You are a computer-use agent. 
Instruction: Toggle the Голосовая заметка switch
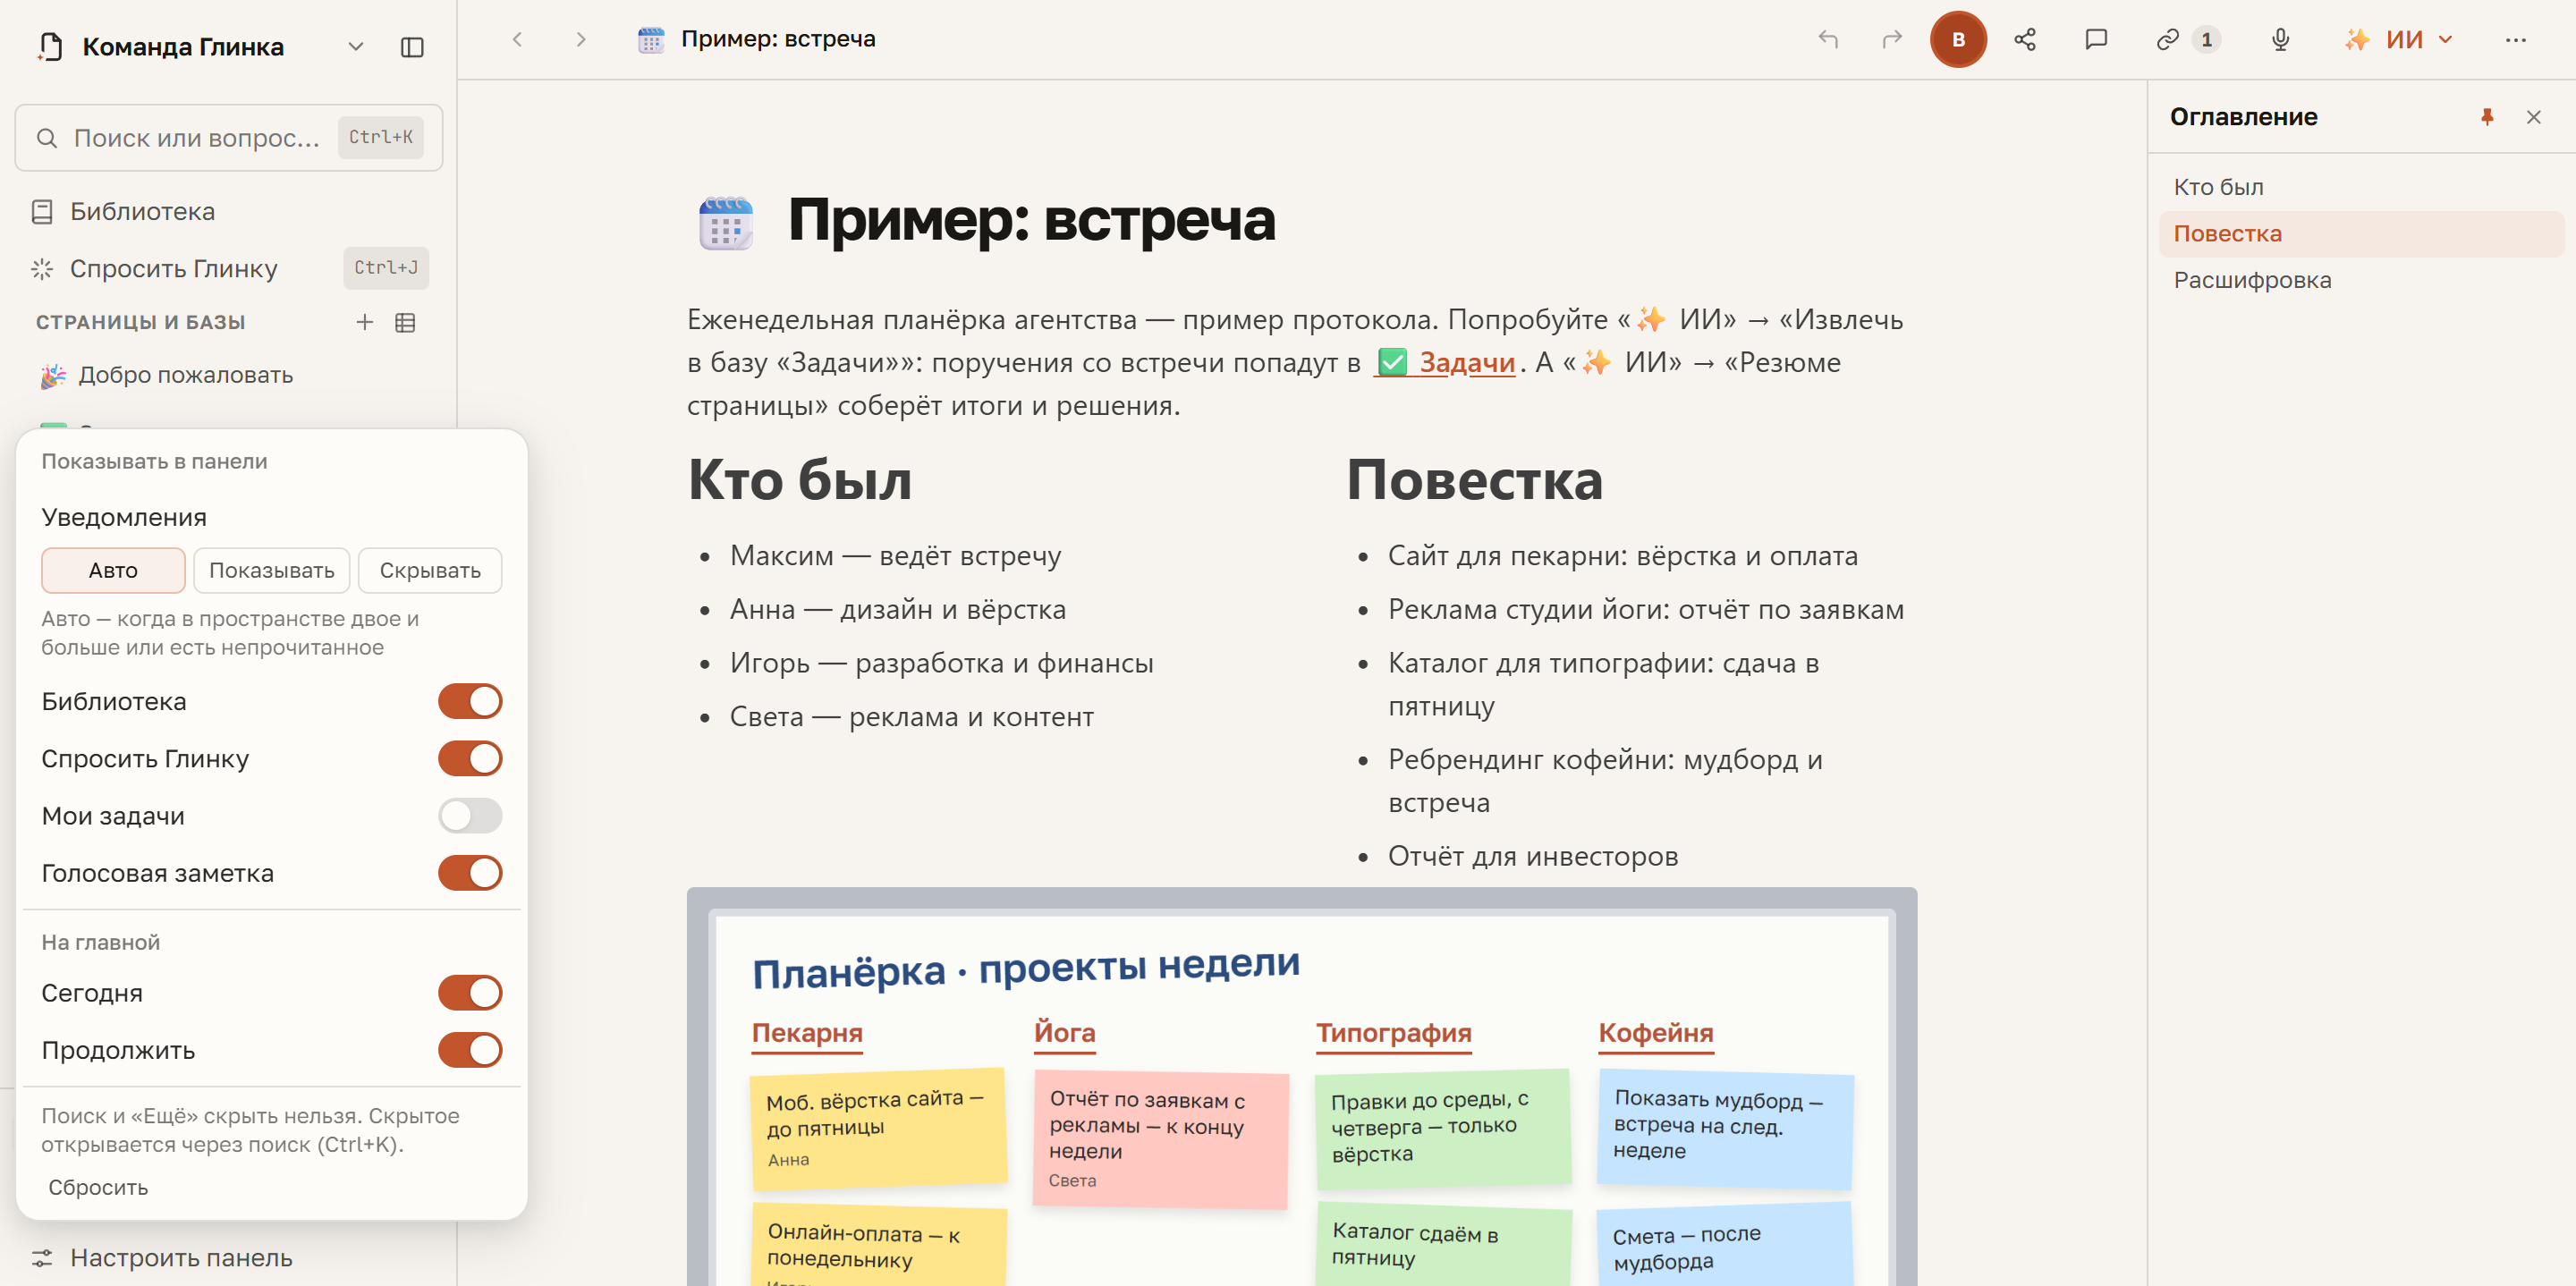pyautogui.click(x=470, y=873)
